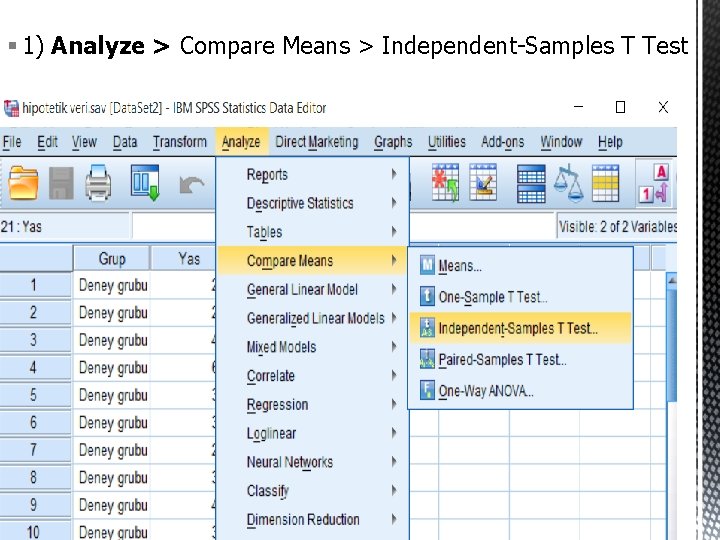This screenshot has width=720, height=540.
Task: Choose Independent-Samples T Test... entry
Action: (x=520, y=328)
